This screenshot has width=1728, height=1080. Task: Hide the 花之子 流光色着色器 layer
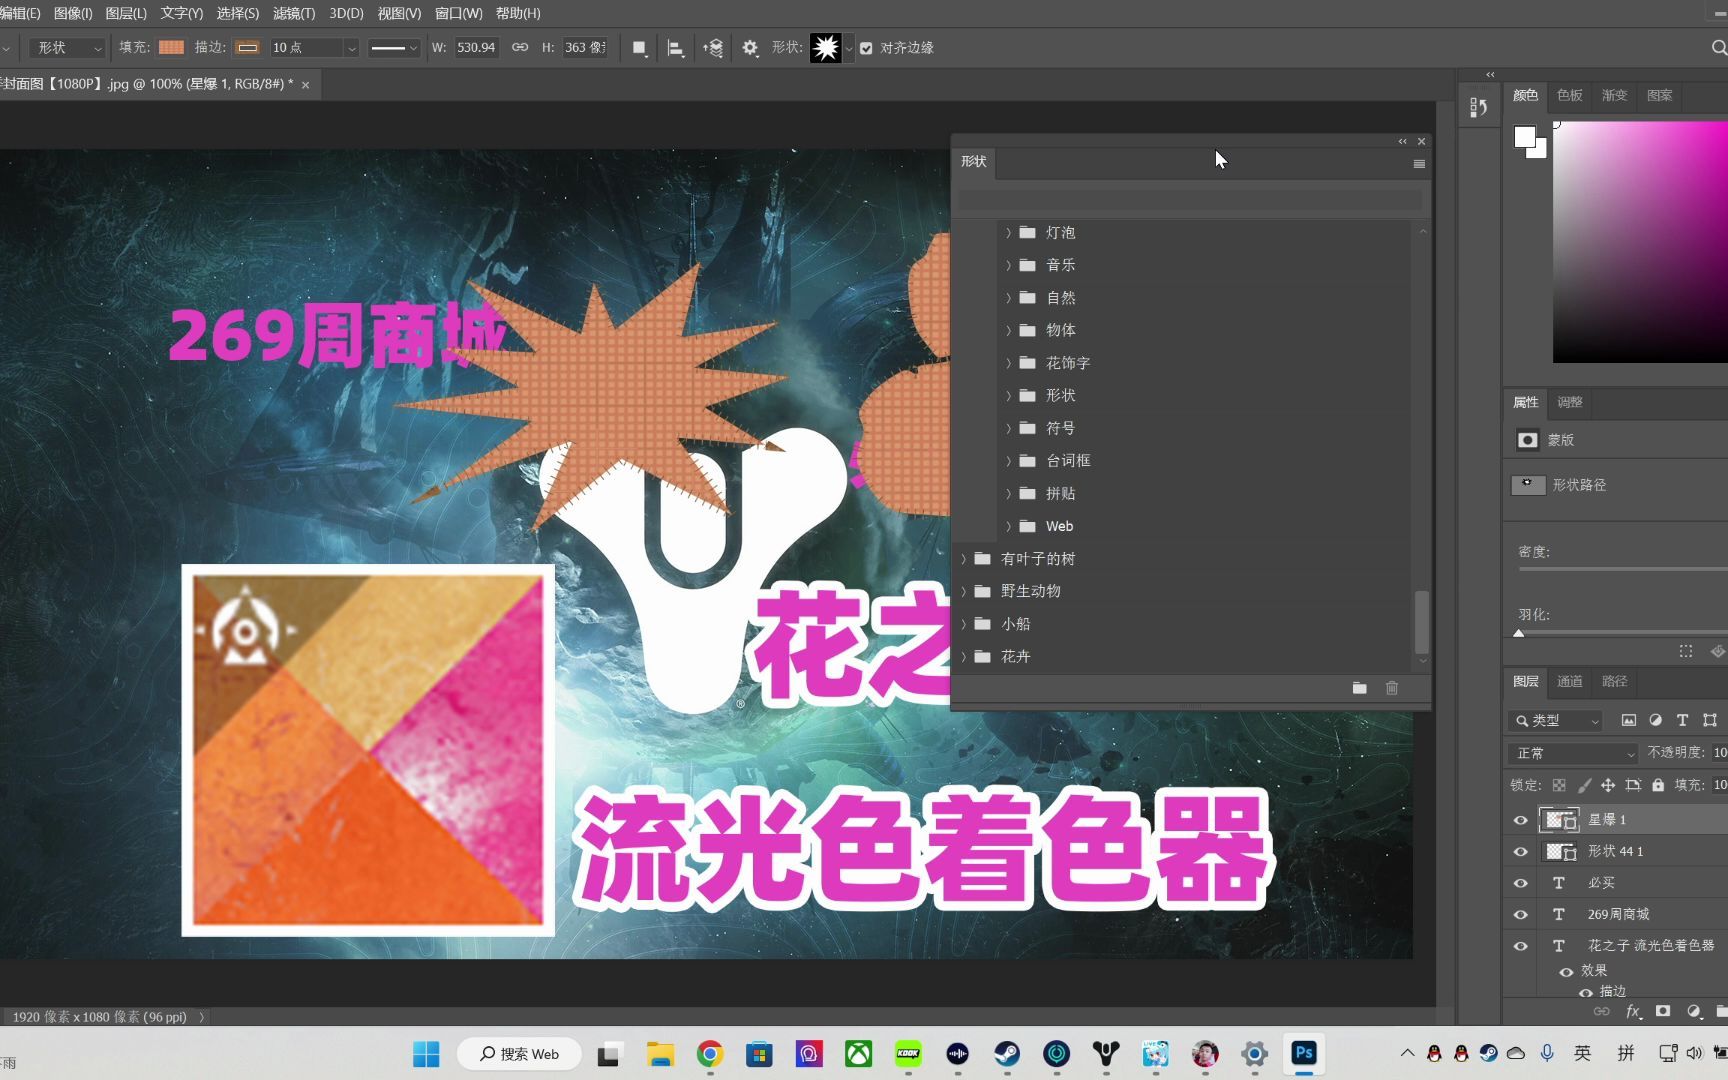click(1521, 945)
